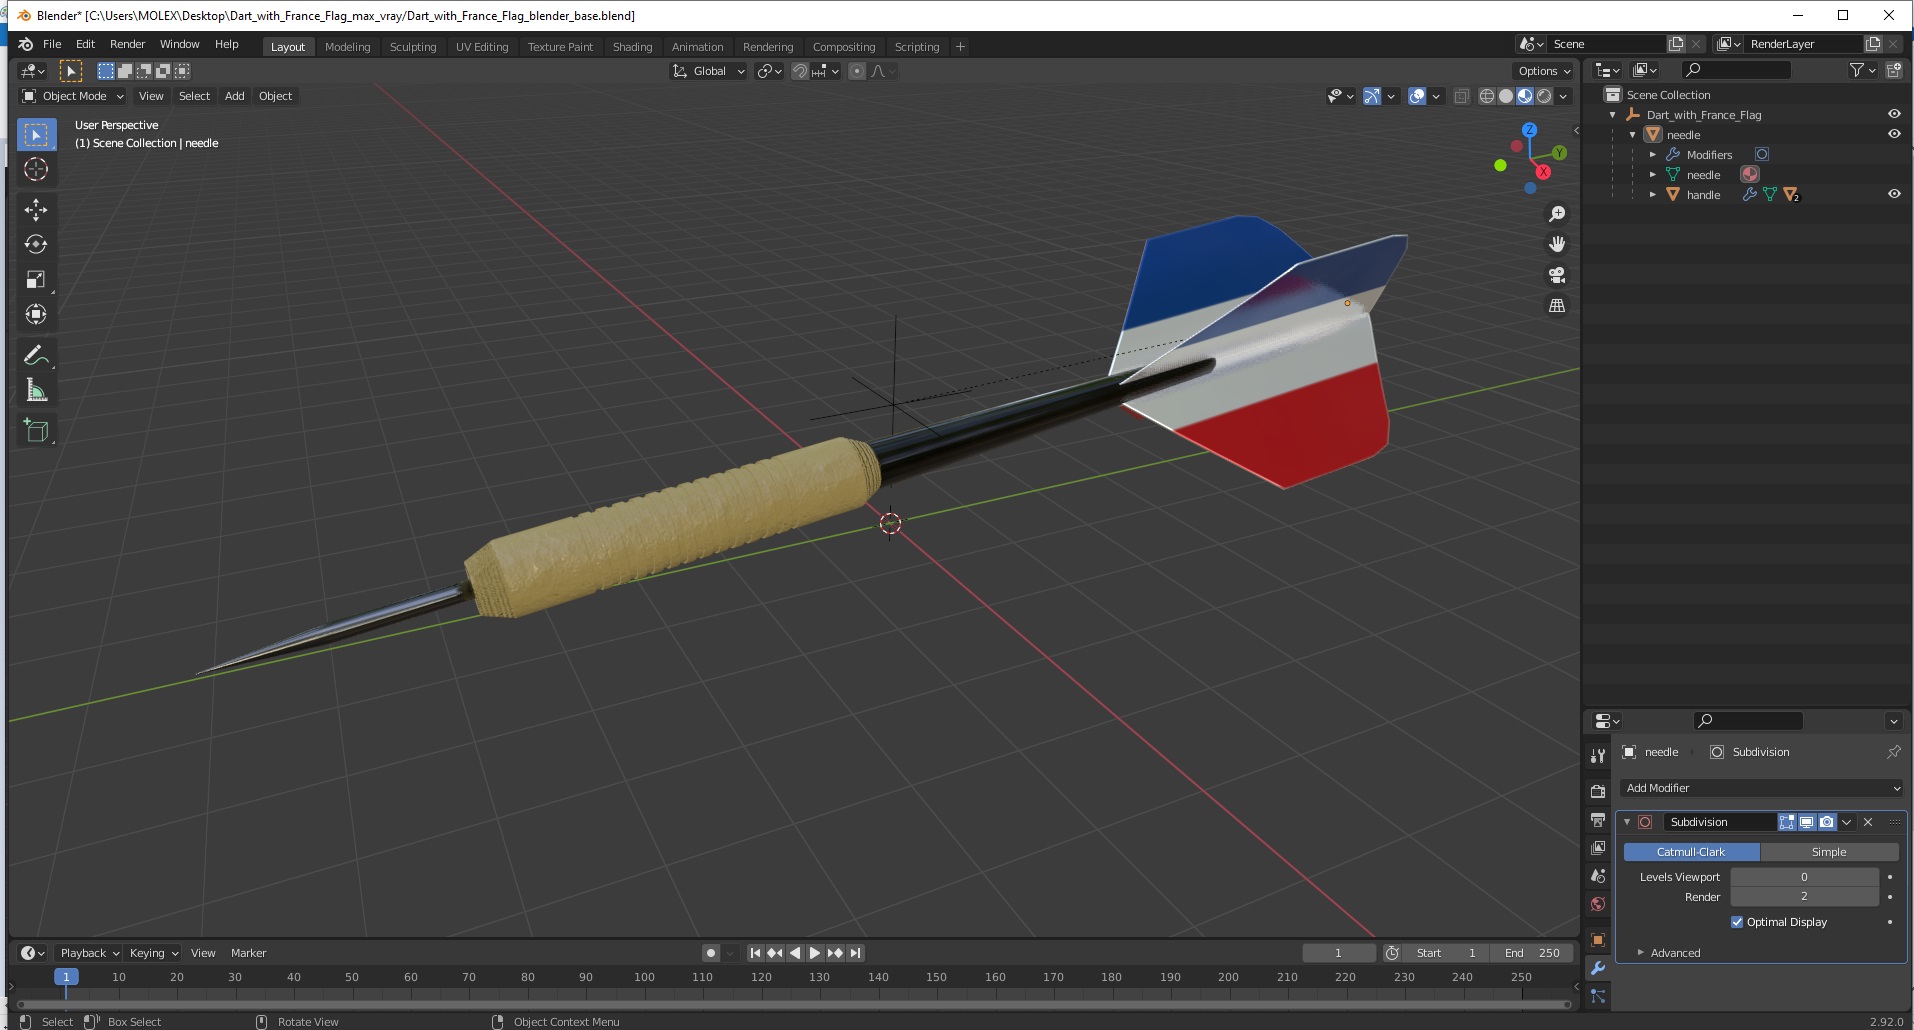Click the Levels Viewport value field
This screenshot has height=1030, width=1914.
pyautogui.click(x=1805, y=877)
